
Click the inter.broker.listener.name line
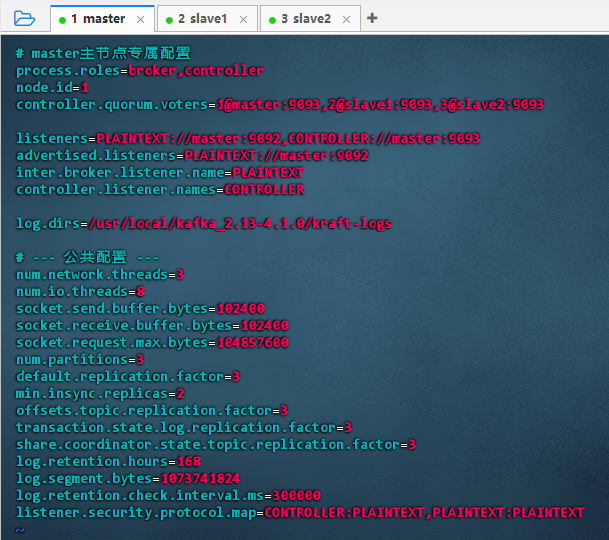coord(160,173)
